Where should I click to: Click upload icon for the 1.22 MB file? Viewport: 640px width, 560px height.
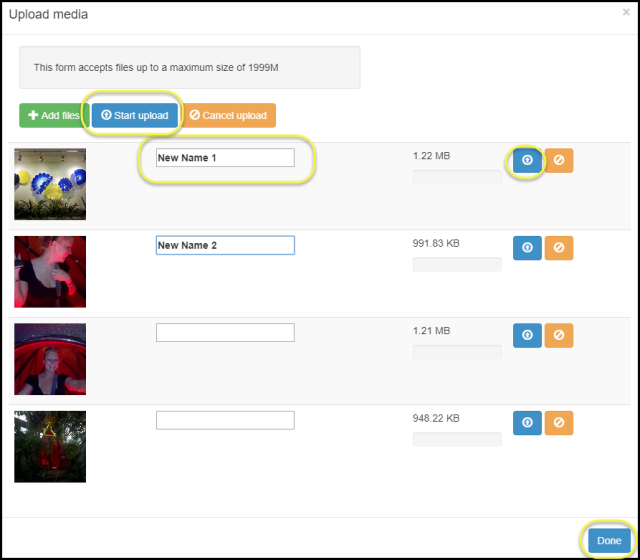click(x=527, y=160)
